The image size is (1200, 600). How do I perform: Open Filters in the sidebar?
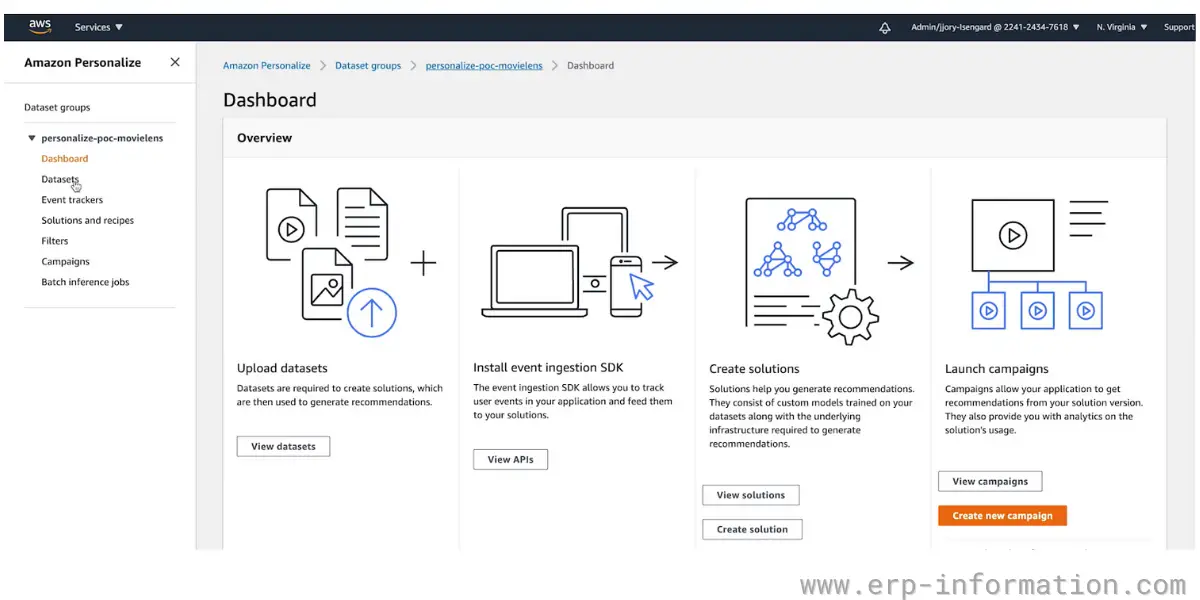(x=55, y=241)
